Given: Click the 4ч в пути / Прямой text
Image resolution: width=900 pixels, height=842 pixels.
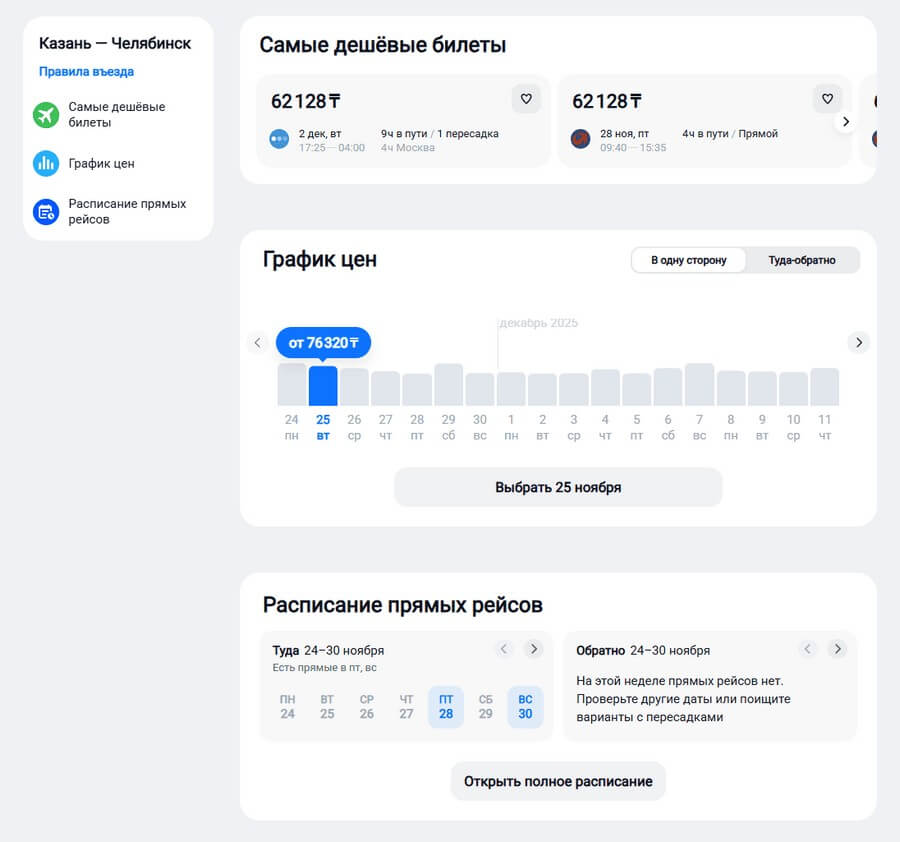Looking at the screenshot, I should [730, 134].
